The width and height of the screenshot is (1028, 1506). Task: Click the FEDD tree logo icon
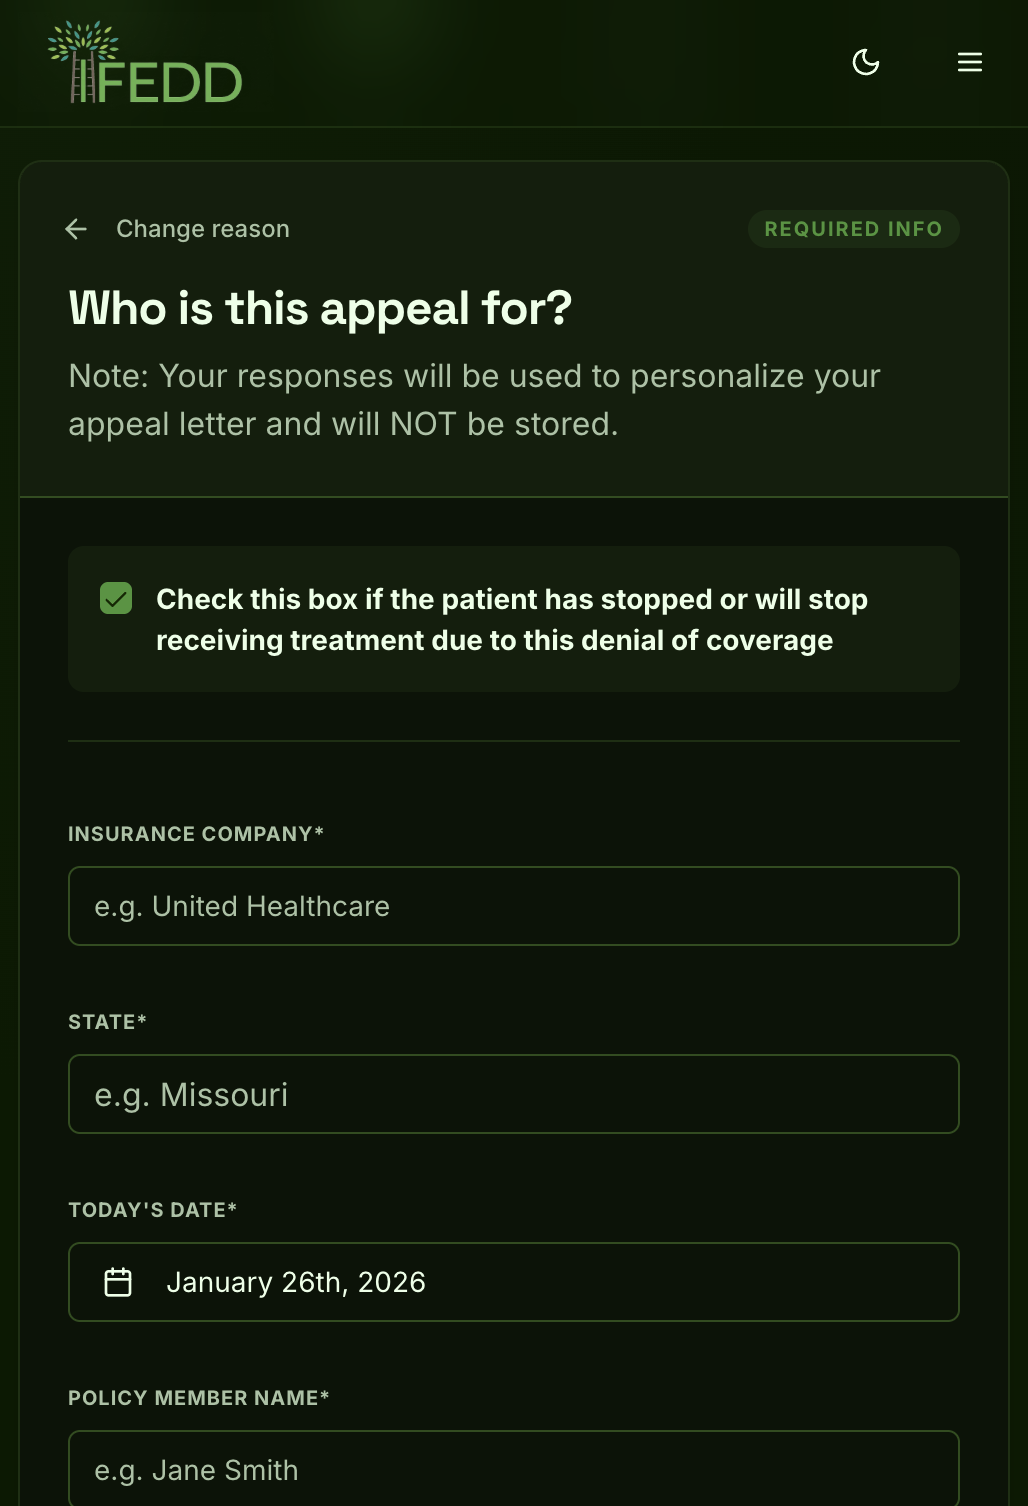(82, 60)
